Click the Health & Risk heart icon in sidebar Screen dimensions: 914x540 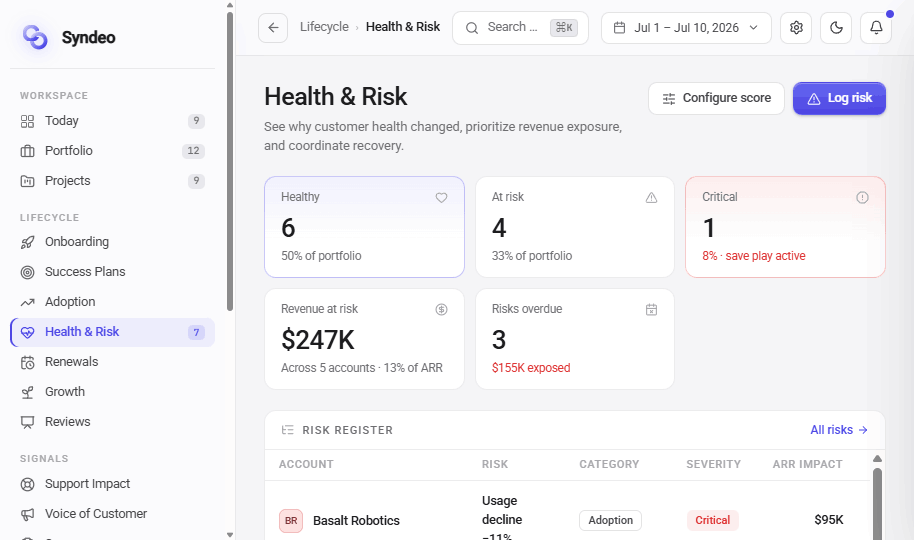tap(27, 332)
